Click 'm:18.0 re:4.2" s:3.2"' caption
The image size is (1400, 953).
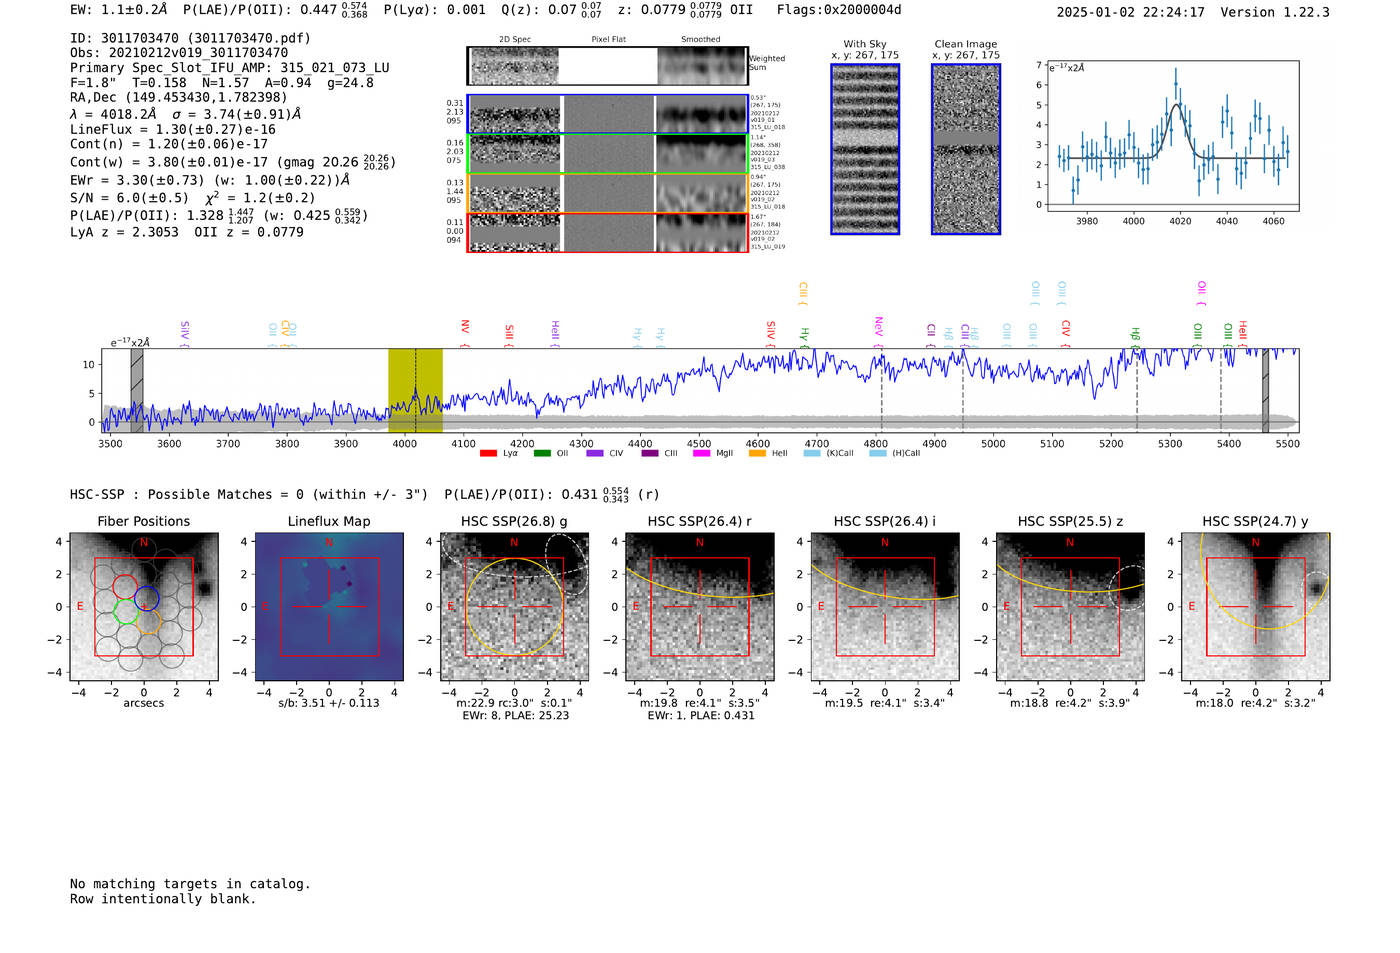1256,703
